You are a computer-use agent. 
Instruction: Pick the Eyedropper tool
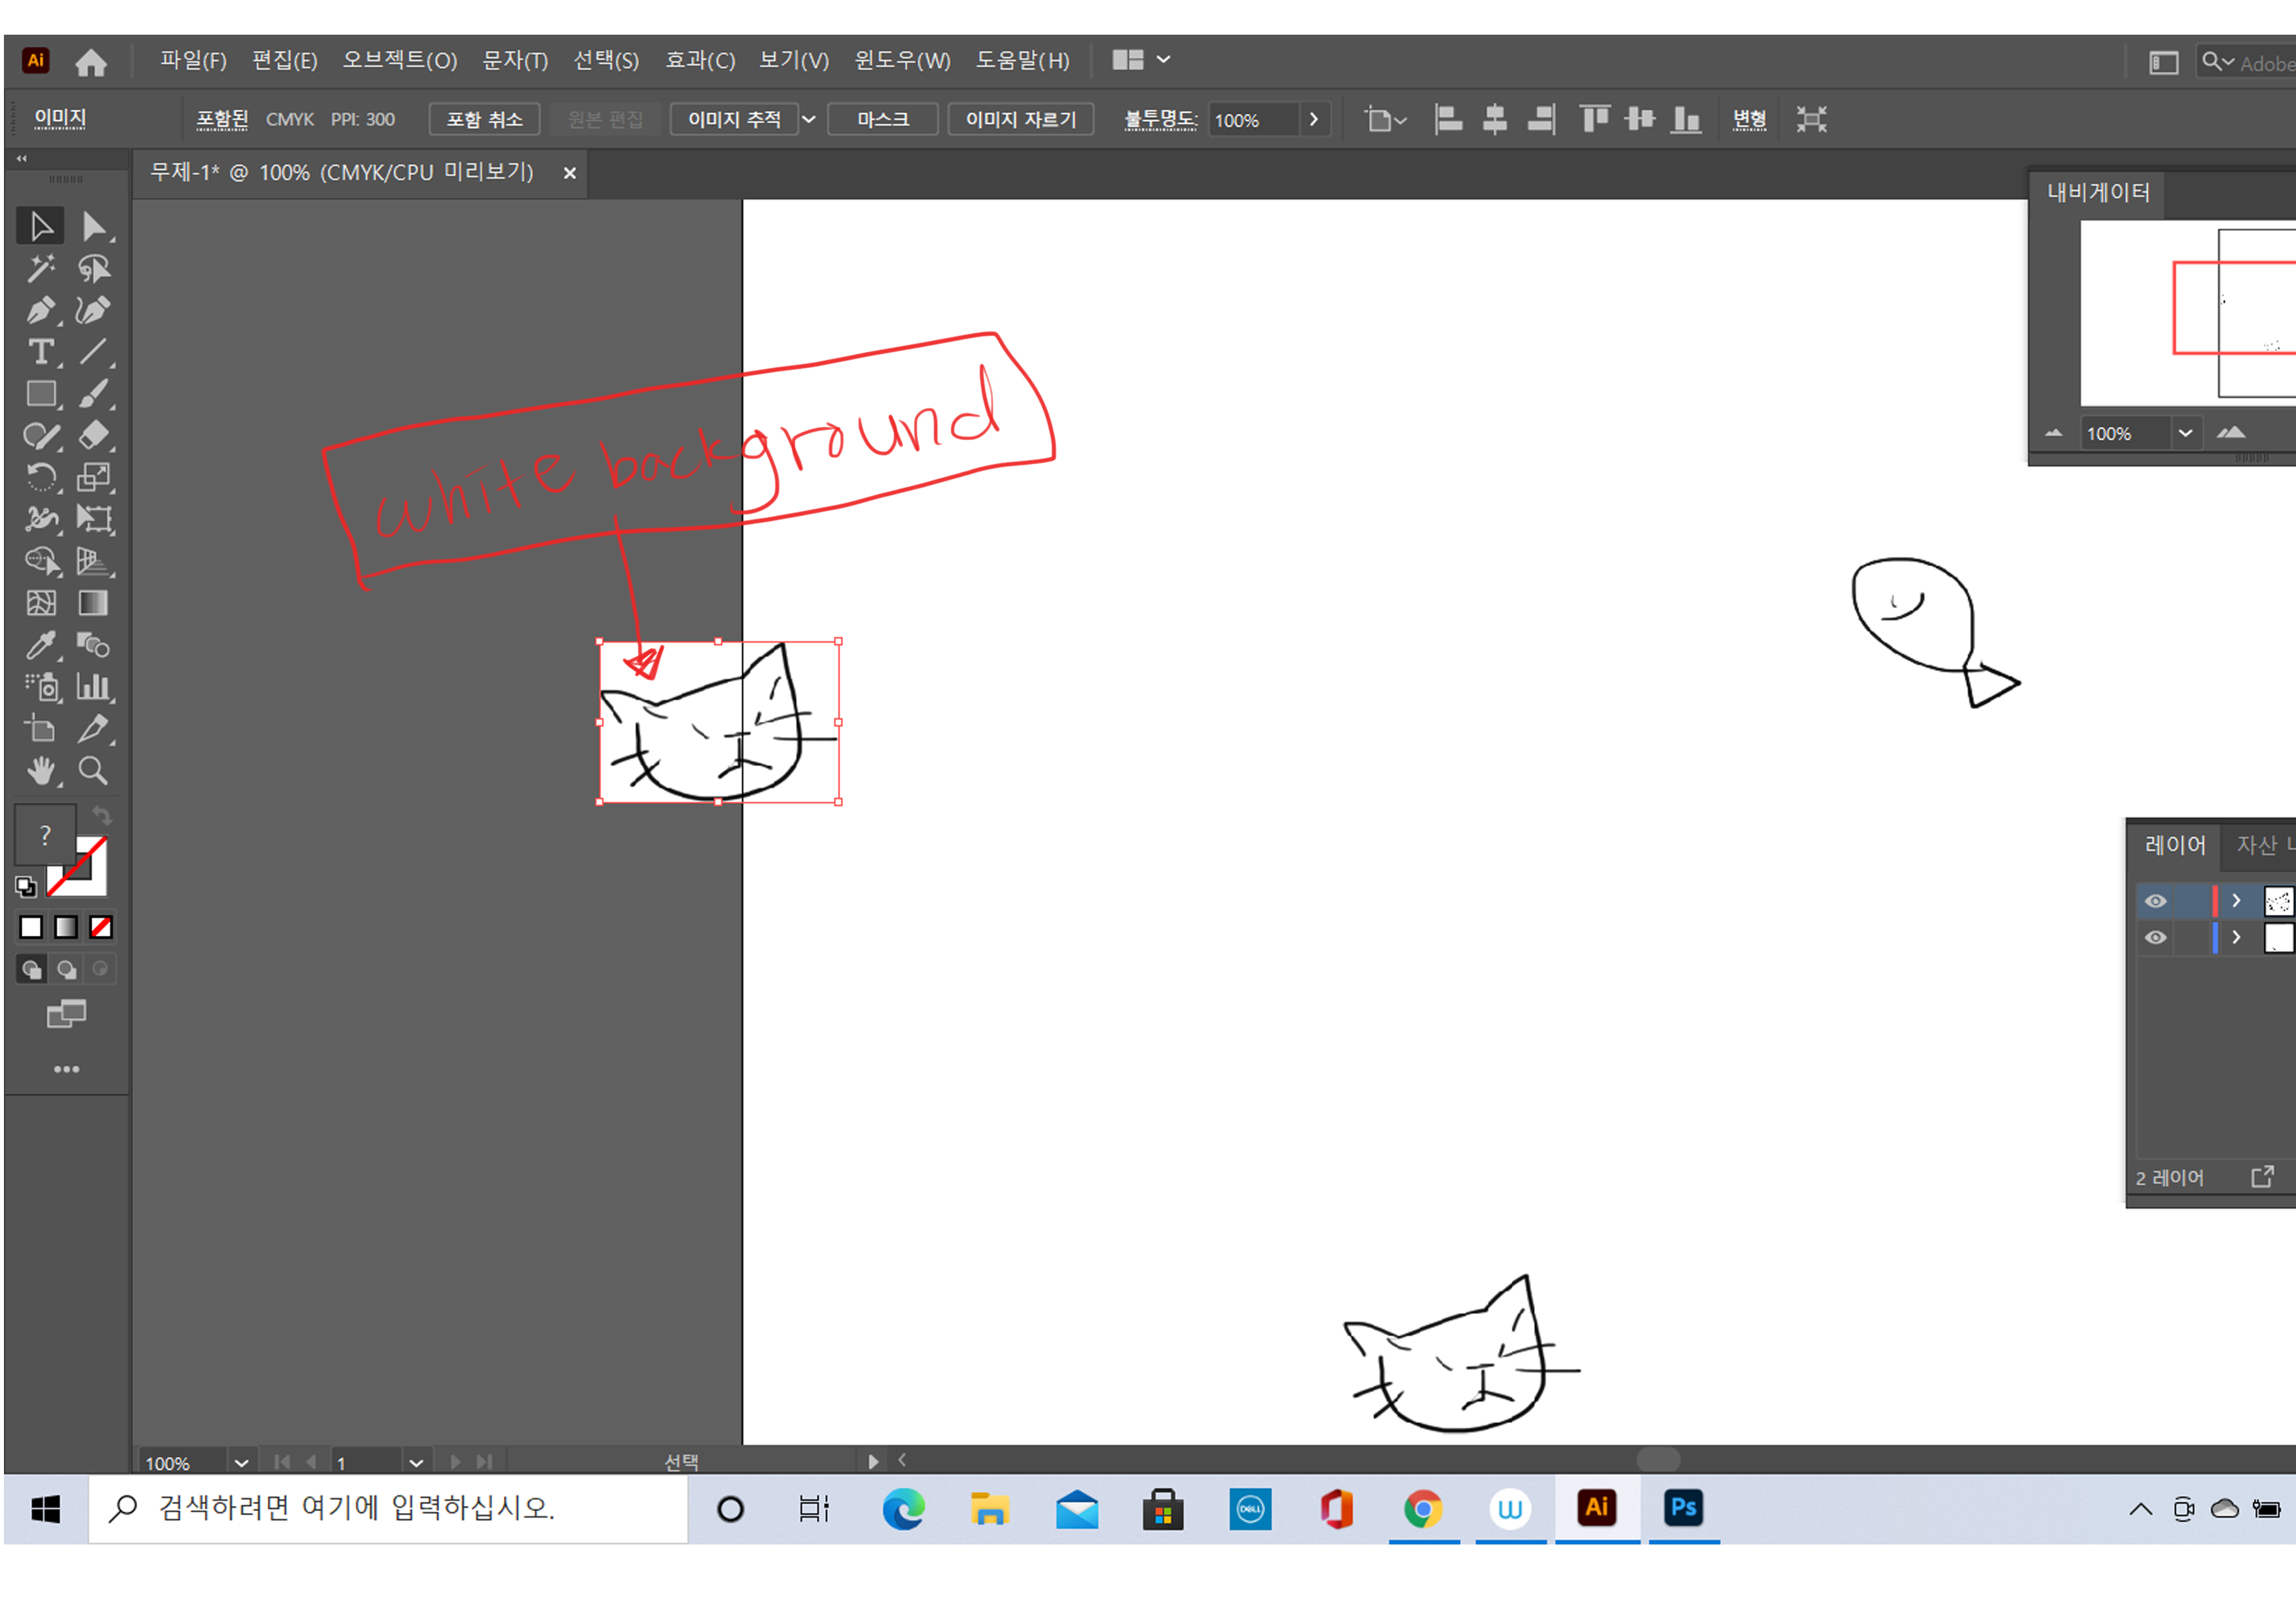click(40, 645)
